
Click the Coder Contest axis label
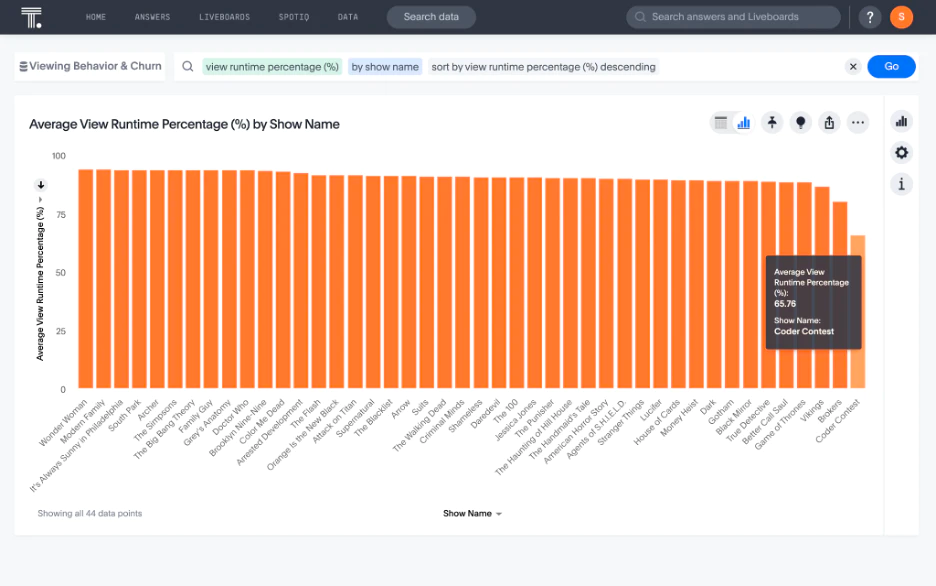(x=838, y=421)
